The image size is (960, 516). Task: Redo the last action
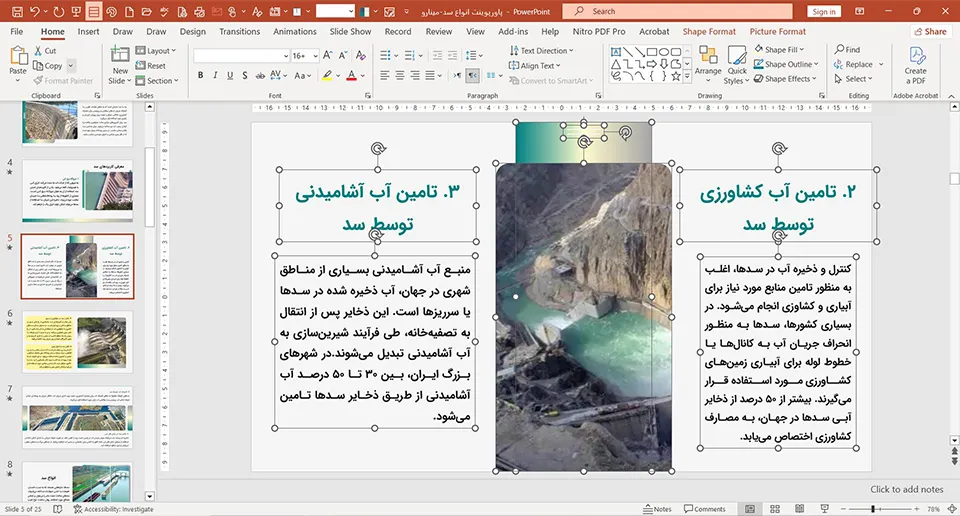pos(59,12)
